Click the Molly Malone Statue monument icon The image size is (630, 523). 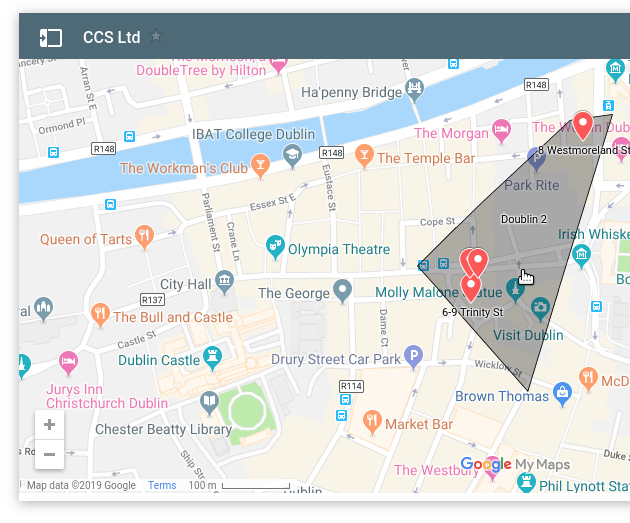tap(515, 290)
